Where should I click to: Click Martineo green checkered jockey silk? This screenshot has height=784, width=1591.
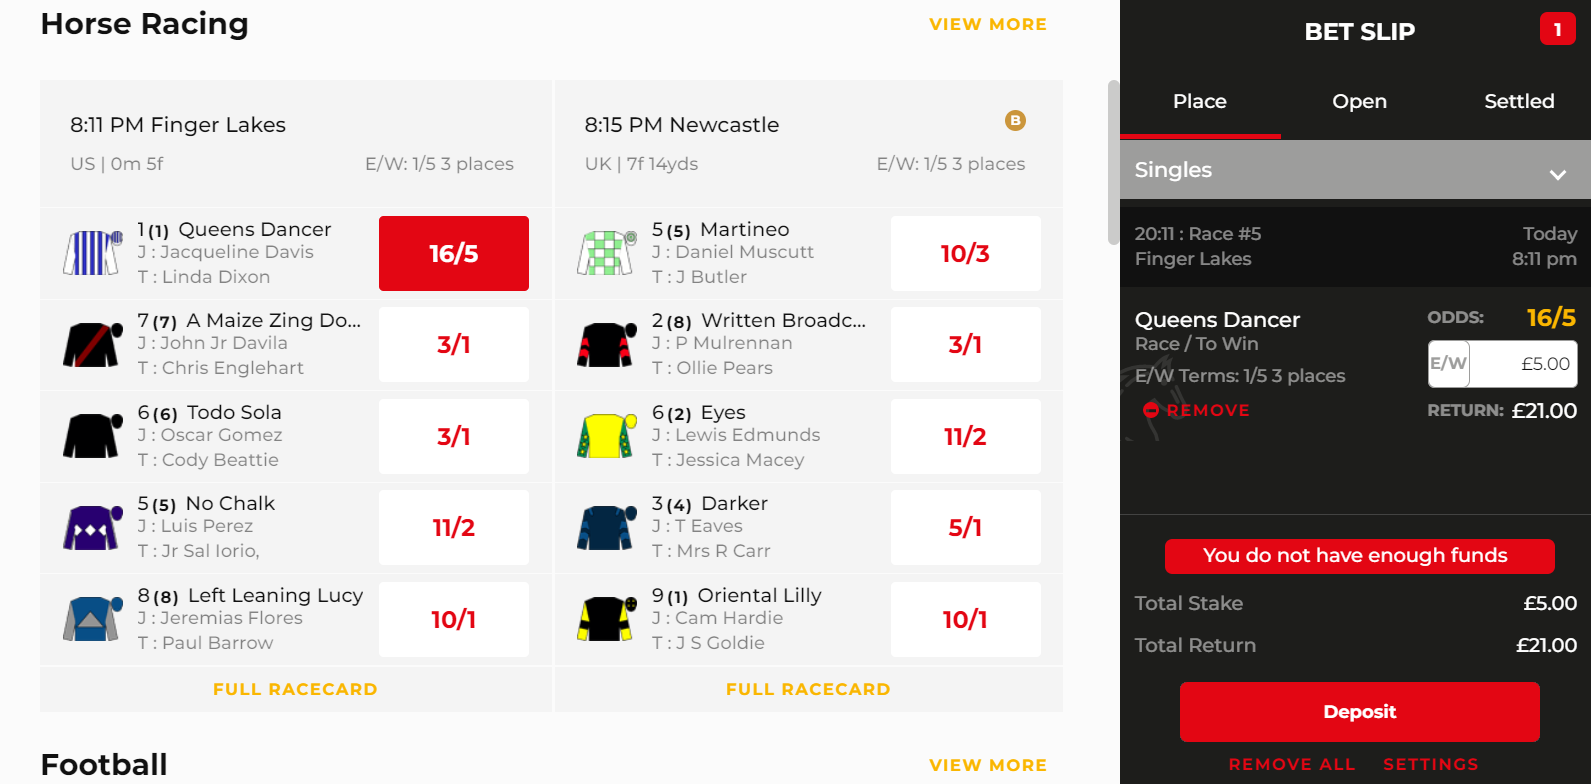pyautogui.click(x=607, y=253)
